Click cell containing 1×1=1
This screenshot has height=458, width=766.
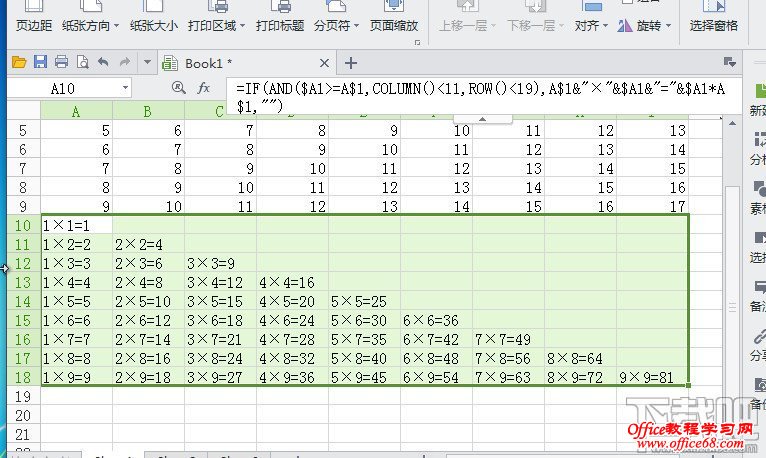tap(77, 225)
